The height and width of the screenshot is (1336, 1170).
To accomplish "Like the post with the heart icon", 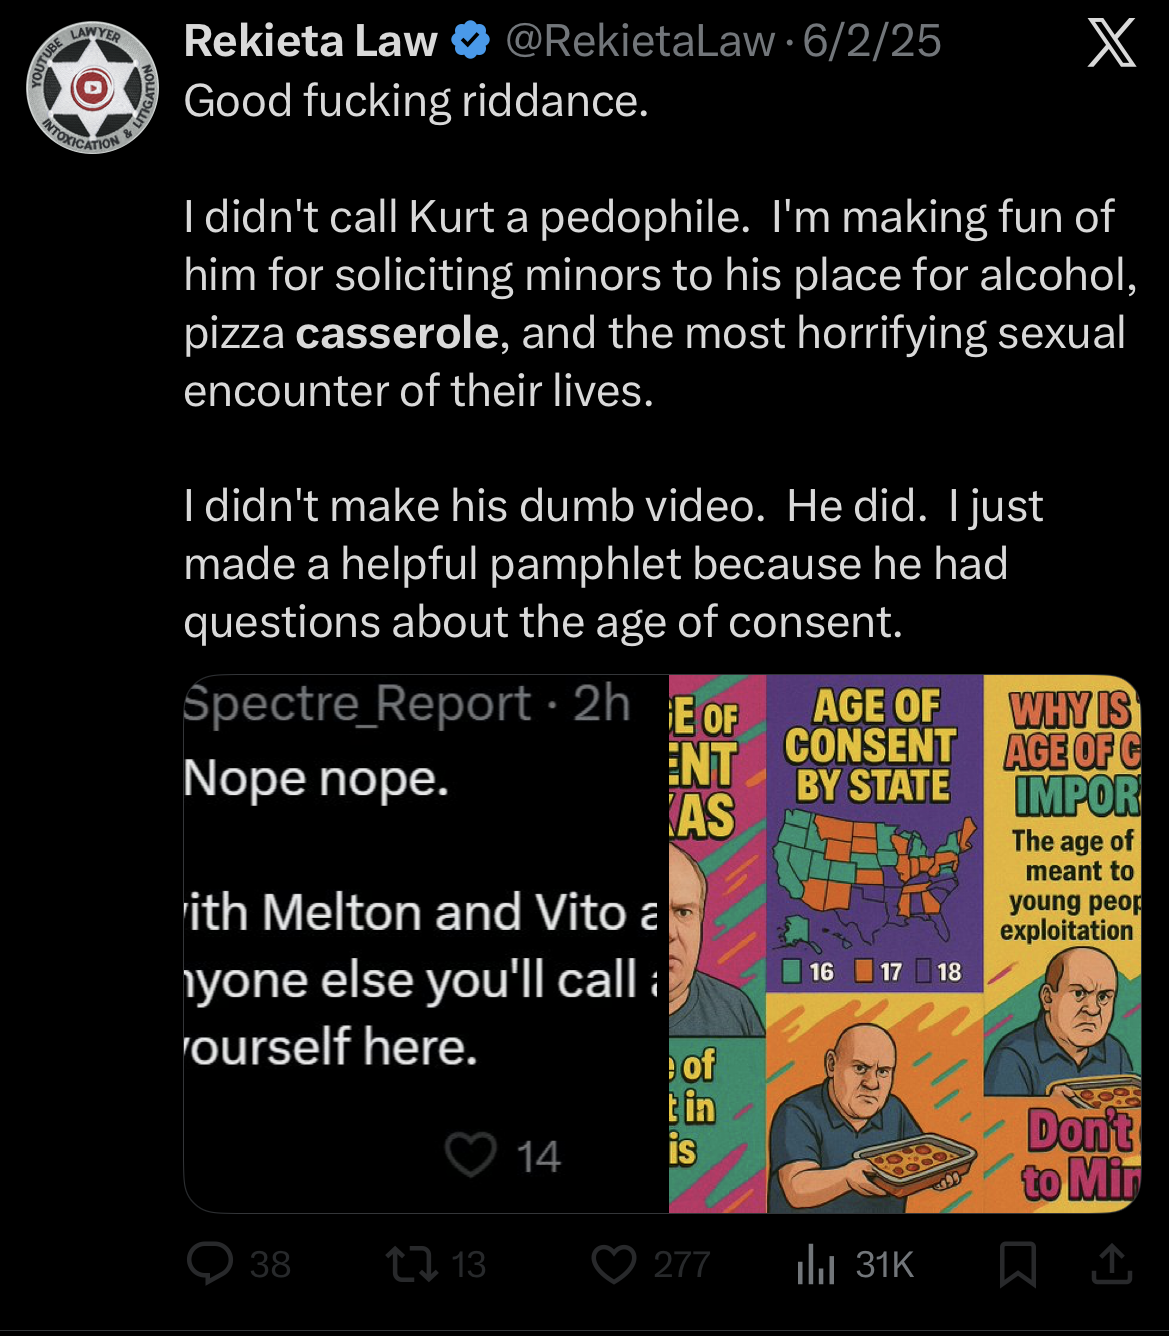I will point(614,1264).
